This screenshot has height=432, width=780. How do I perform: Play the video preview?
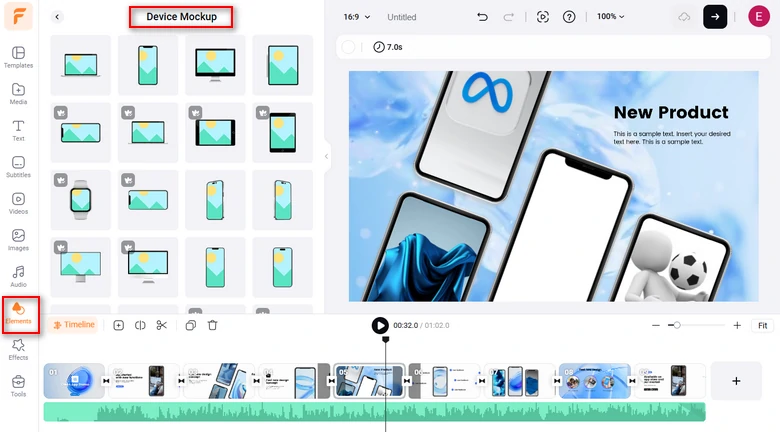coord(380,325)
